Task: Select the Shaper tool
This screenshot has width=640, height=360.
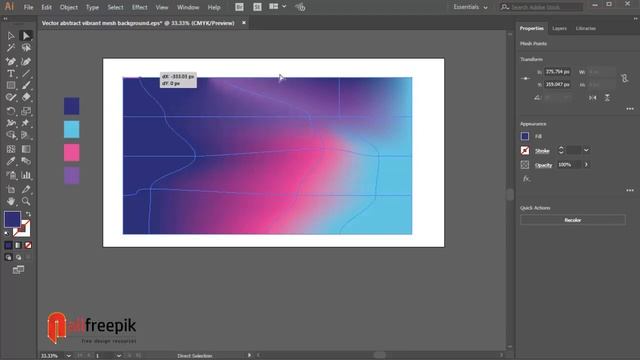Action: point(11,98)
